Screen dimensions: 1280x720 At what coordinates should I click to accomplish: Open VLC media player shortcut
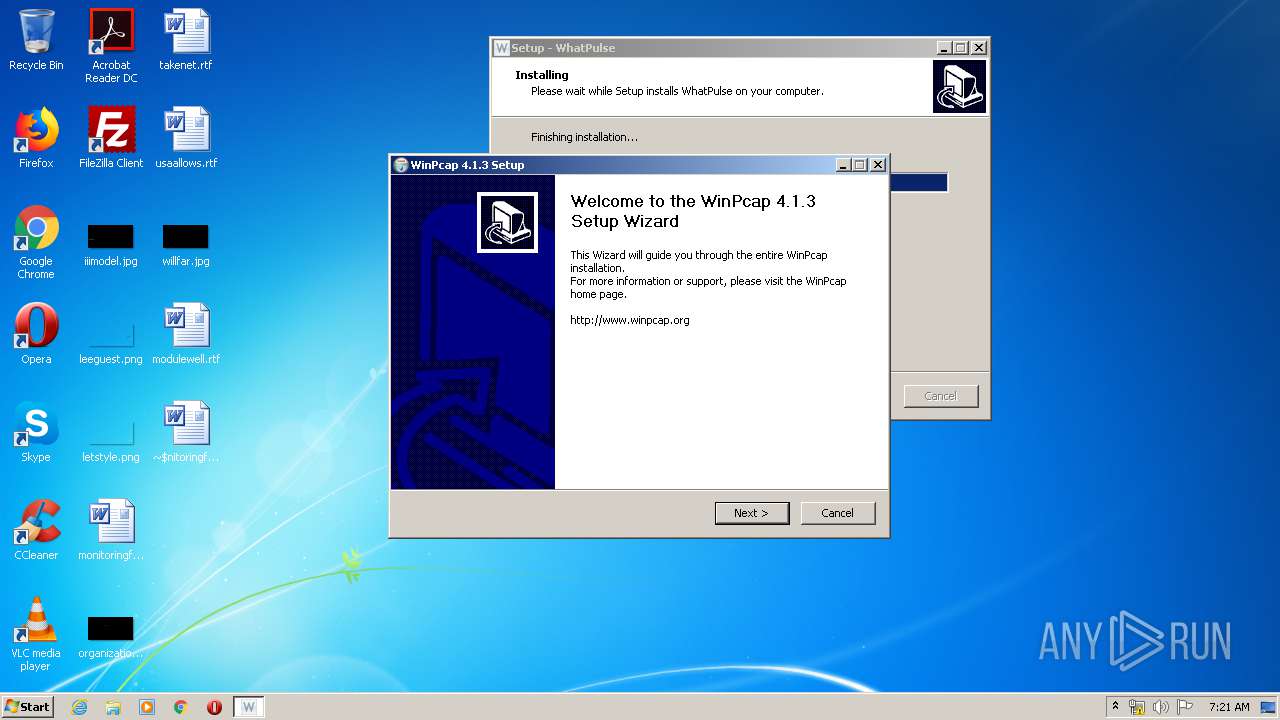click(36, 634)
